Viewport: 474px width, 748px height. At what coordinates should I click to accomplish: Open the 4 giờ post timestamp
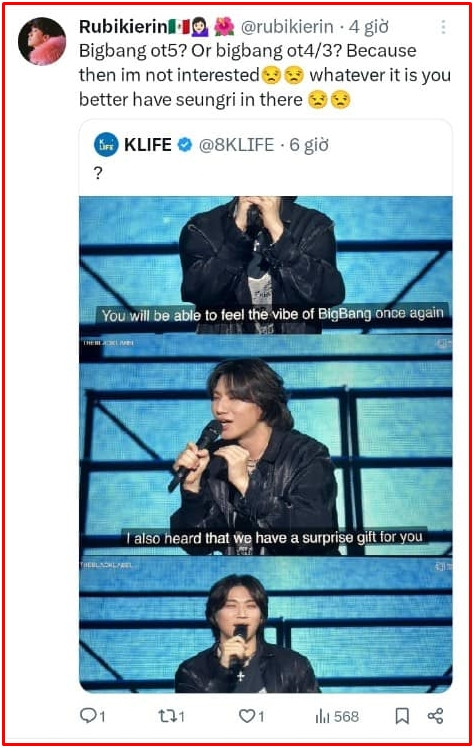(x=369, y=27)
